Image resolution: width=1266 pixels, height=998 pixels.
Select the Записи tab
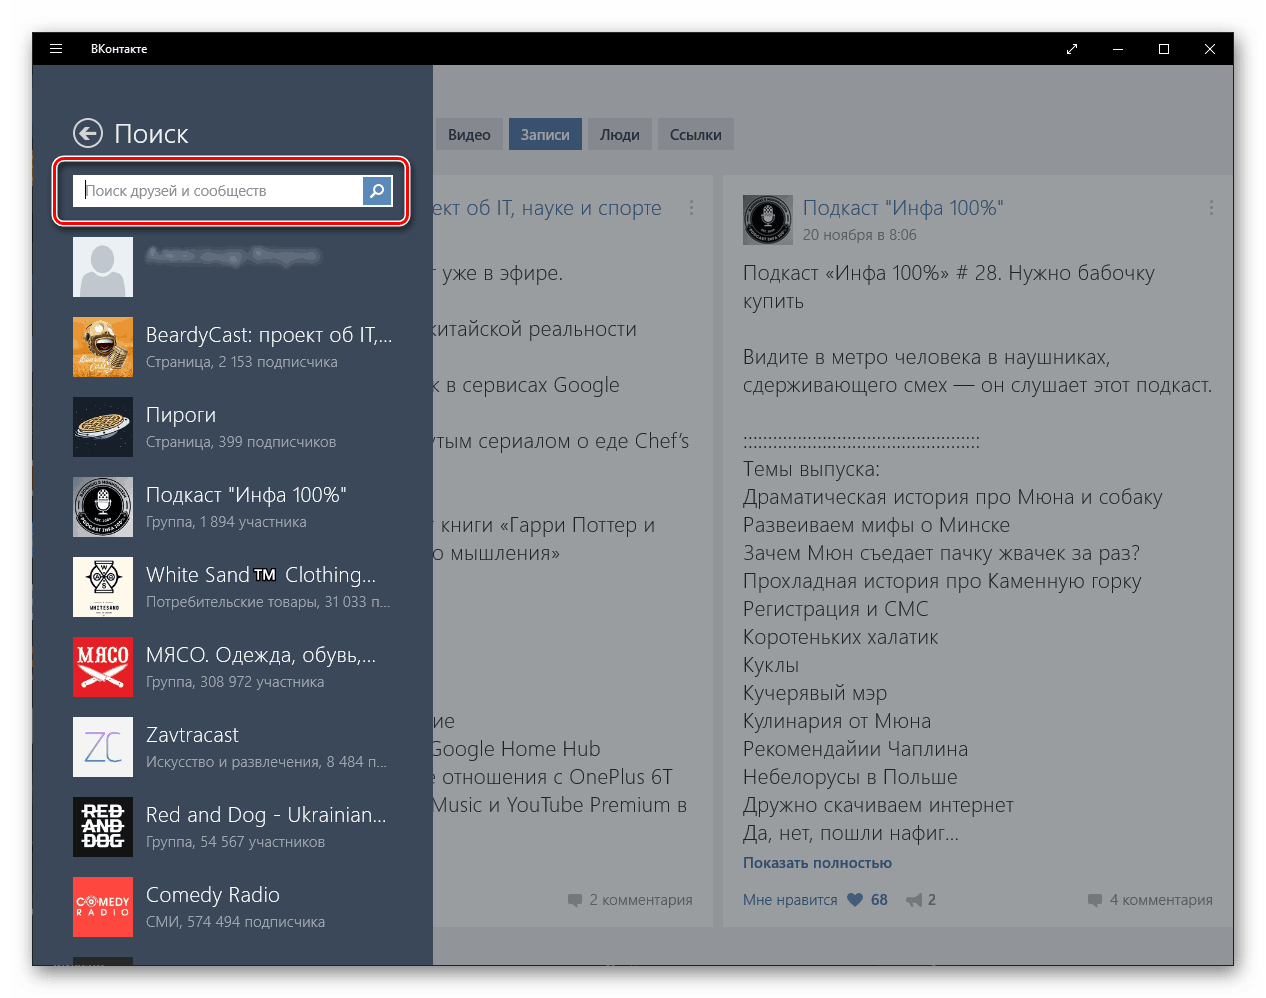545,135
